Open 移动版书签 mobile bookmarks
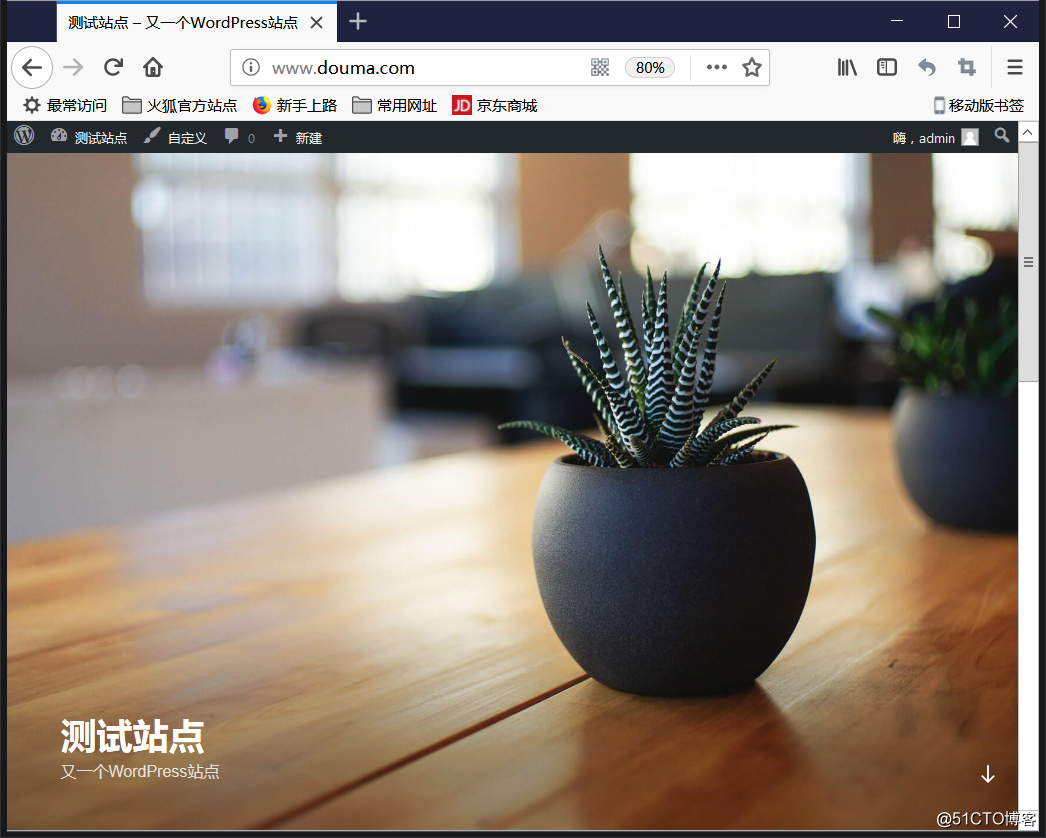 click(979, 105)
